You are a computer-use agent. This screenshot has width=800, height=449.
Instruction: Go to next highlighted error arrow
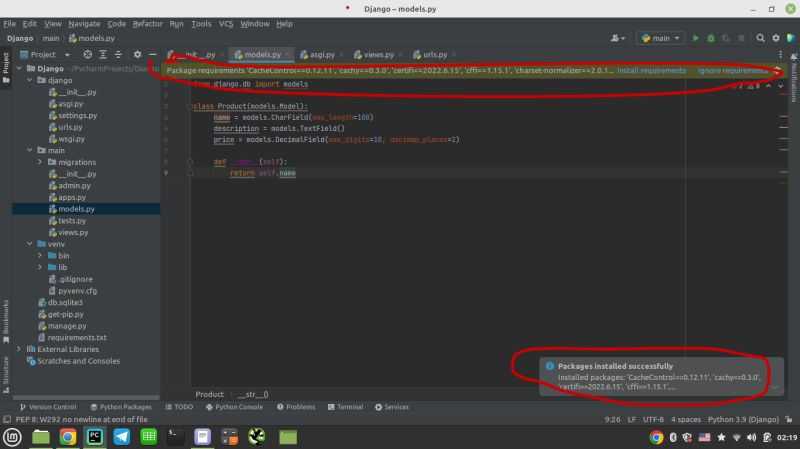pos(781,86)
